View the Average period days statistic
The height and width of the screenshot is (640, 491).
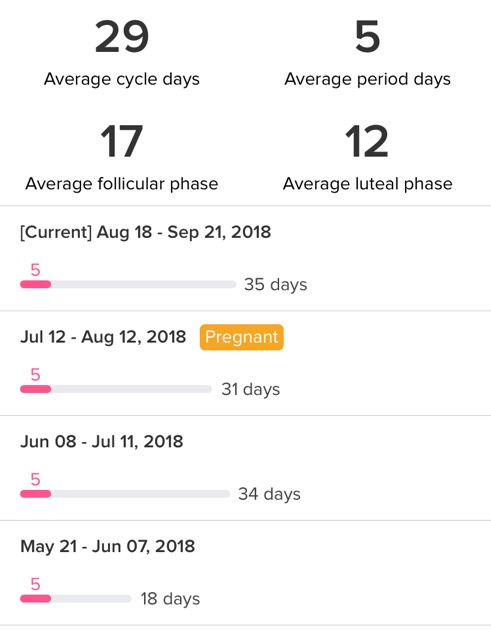tap(367, 53)
